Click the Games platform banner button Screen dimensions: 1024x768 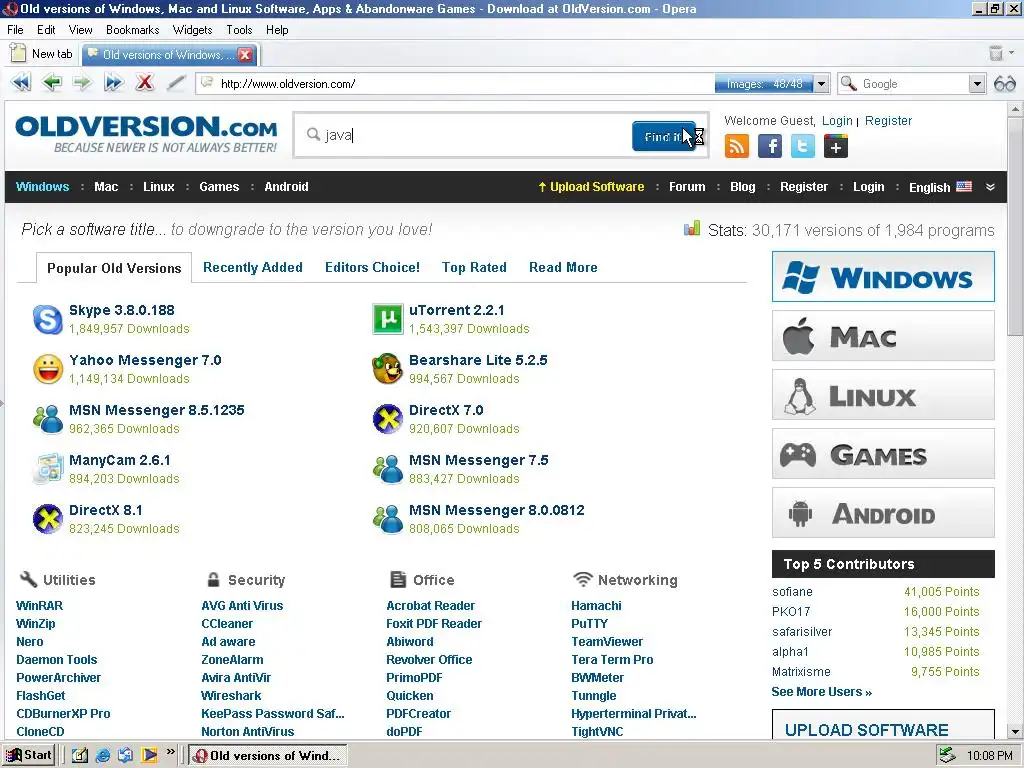click(883, 454)
